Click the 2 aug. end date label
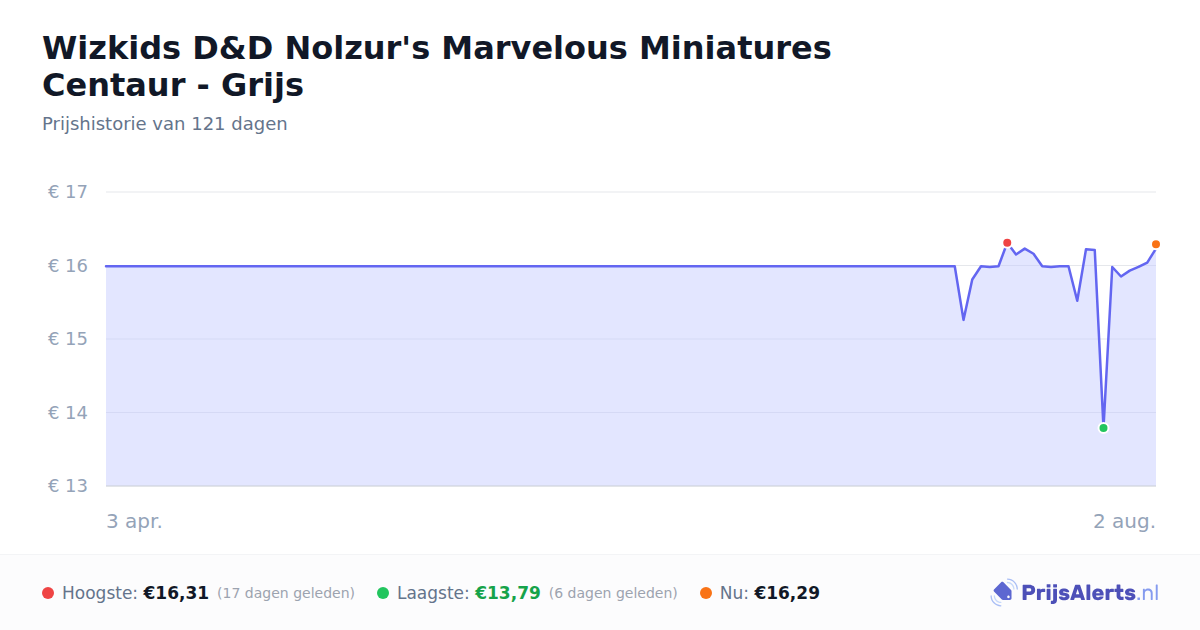Image resolution: width=1200 pixels, height=630 pixels. (1124, 521)
